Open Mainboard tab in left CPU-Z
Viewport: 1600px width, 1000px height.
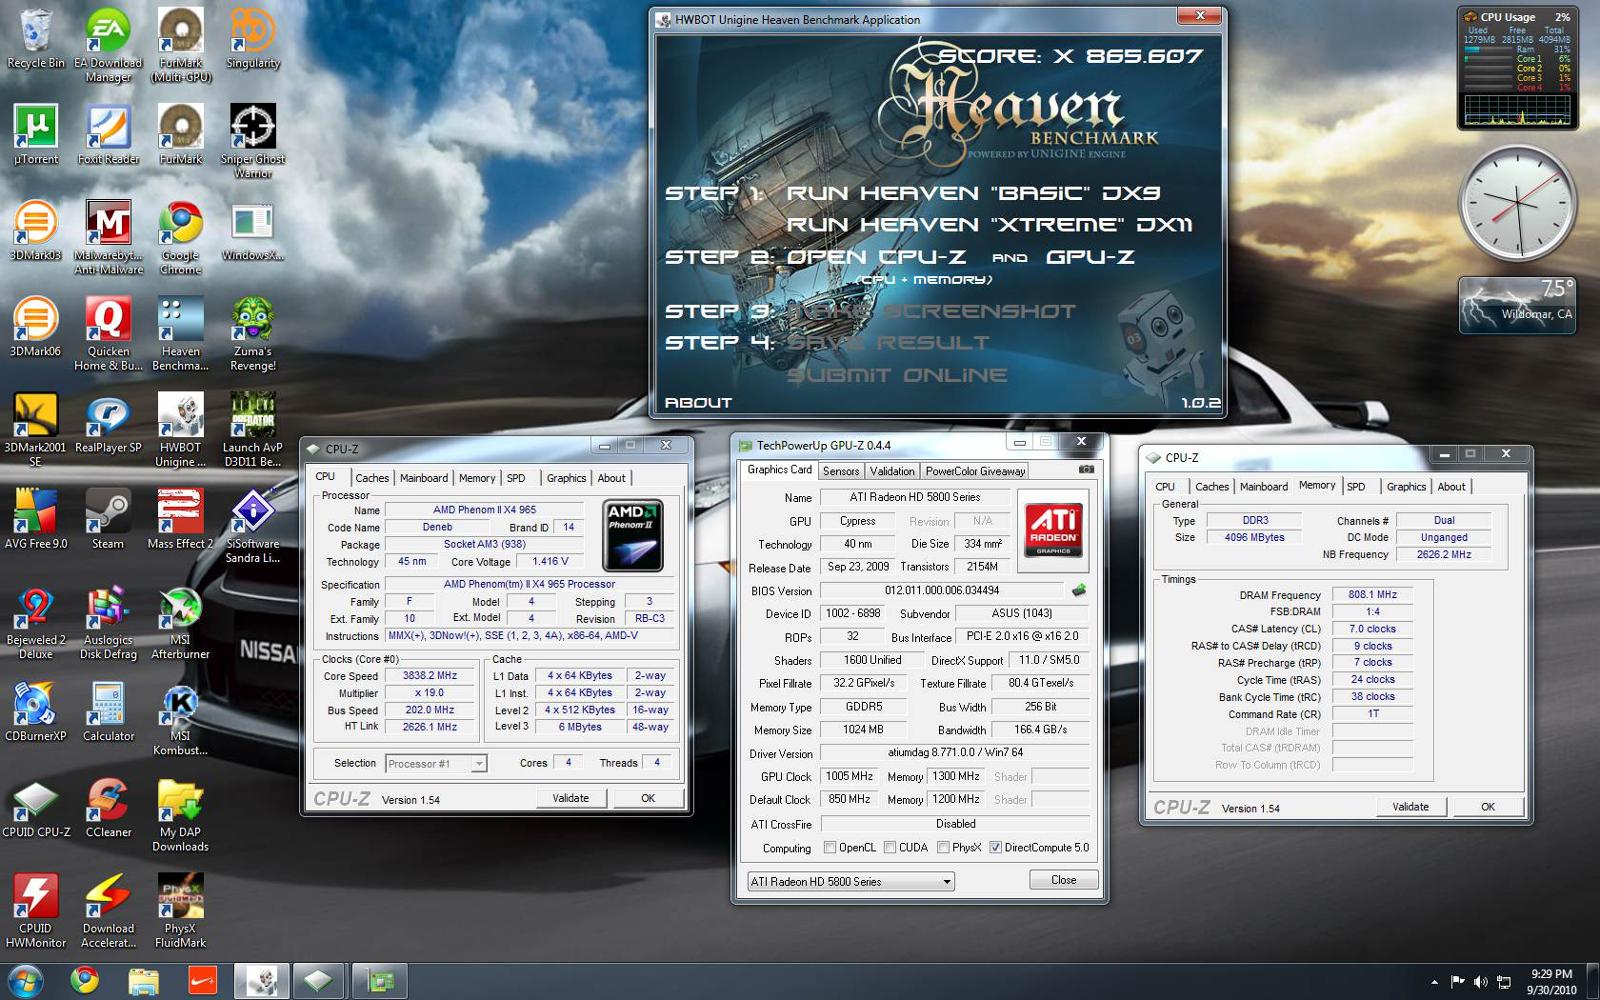point(424,478)
